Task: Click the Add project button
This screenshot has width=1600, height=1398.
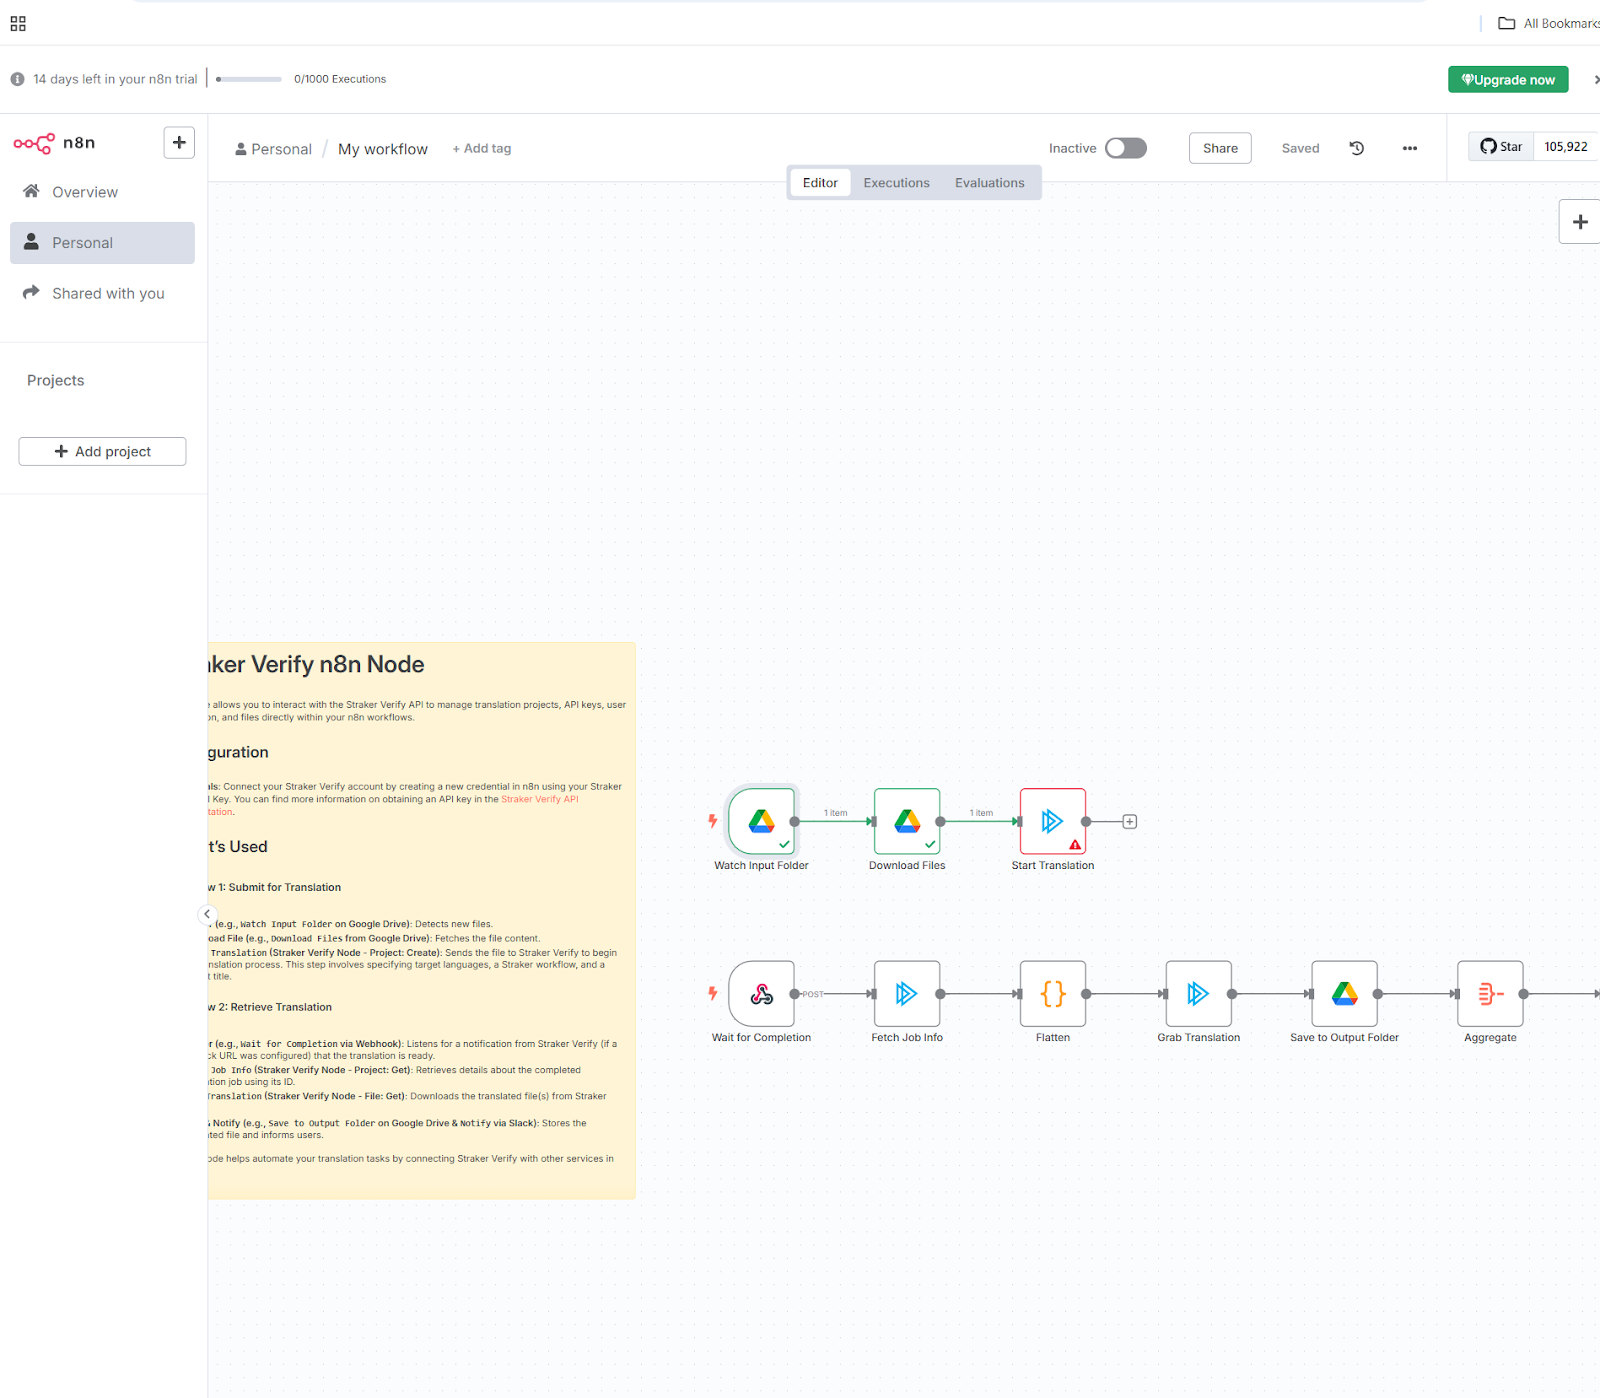Action: pos(102,451)
